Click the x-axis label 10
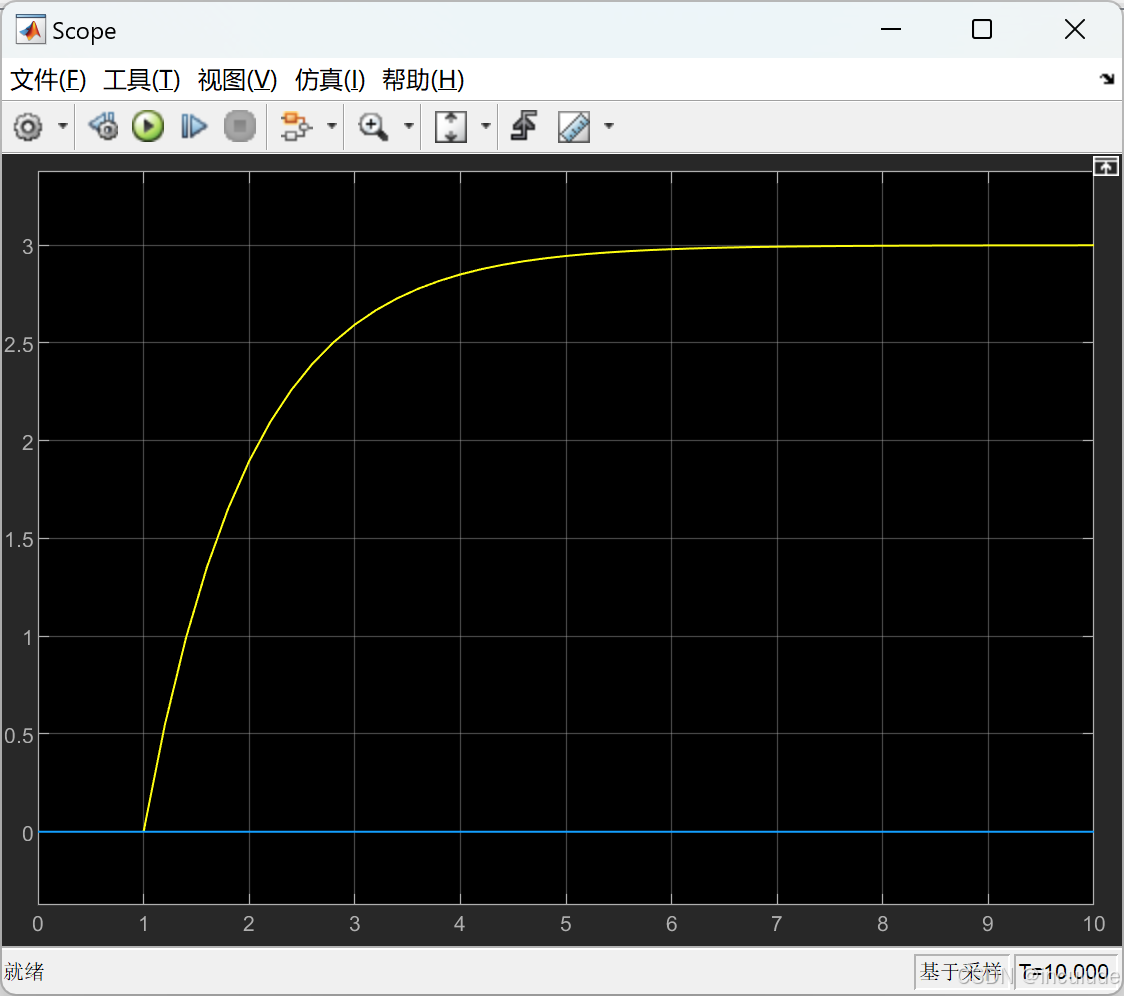The width and height of the screenshot is (1124, 996). (x=1094, y=924)
